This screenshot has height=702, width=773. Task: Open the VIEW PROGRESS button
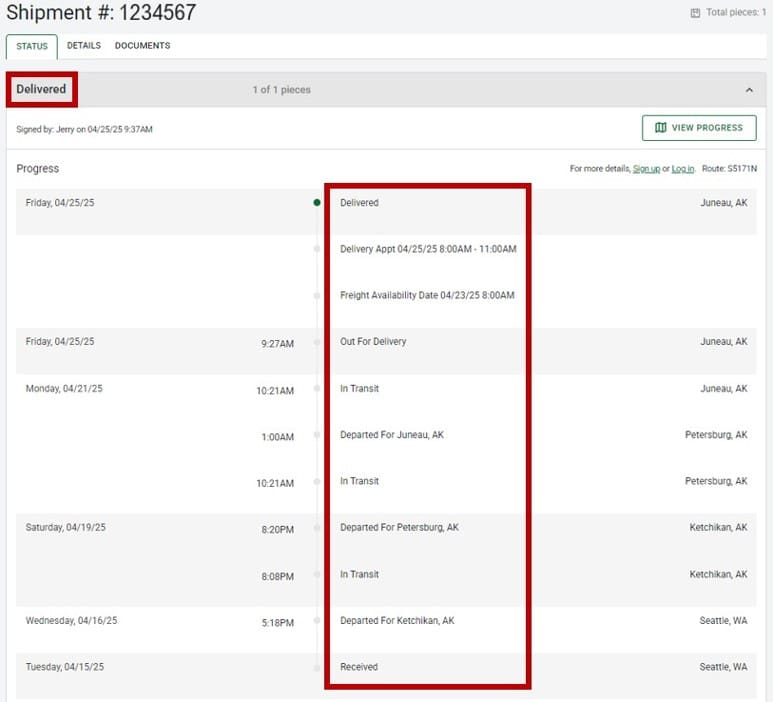(x=699, y=128)
